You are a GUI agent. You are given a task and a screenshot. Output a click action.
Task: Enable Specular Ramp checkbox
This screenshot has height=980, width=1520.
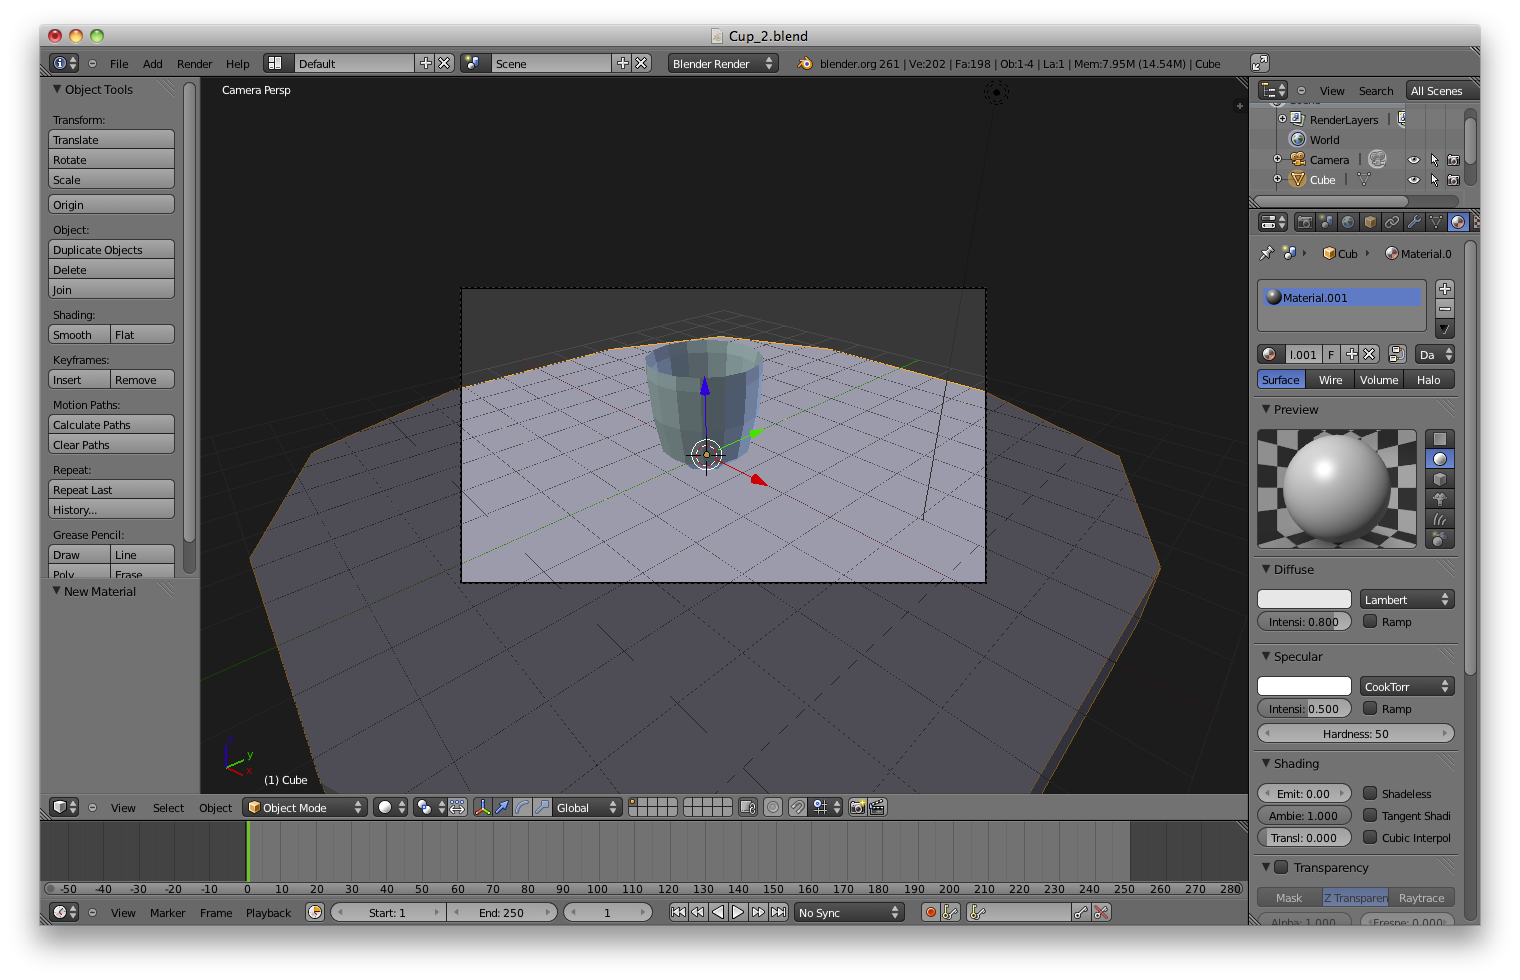pos(1370,708)
